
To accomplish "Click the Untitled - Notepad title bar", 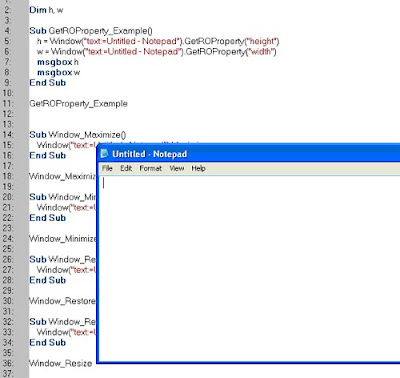I will (249, 154).
